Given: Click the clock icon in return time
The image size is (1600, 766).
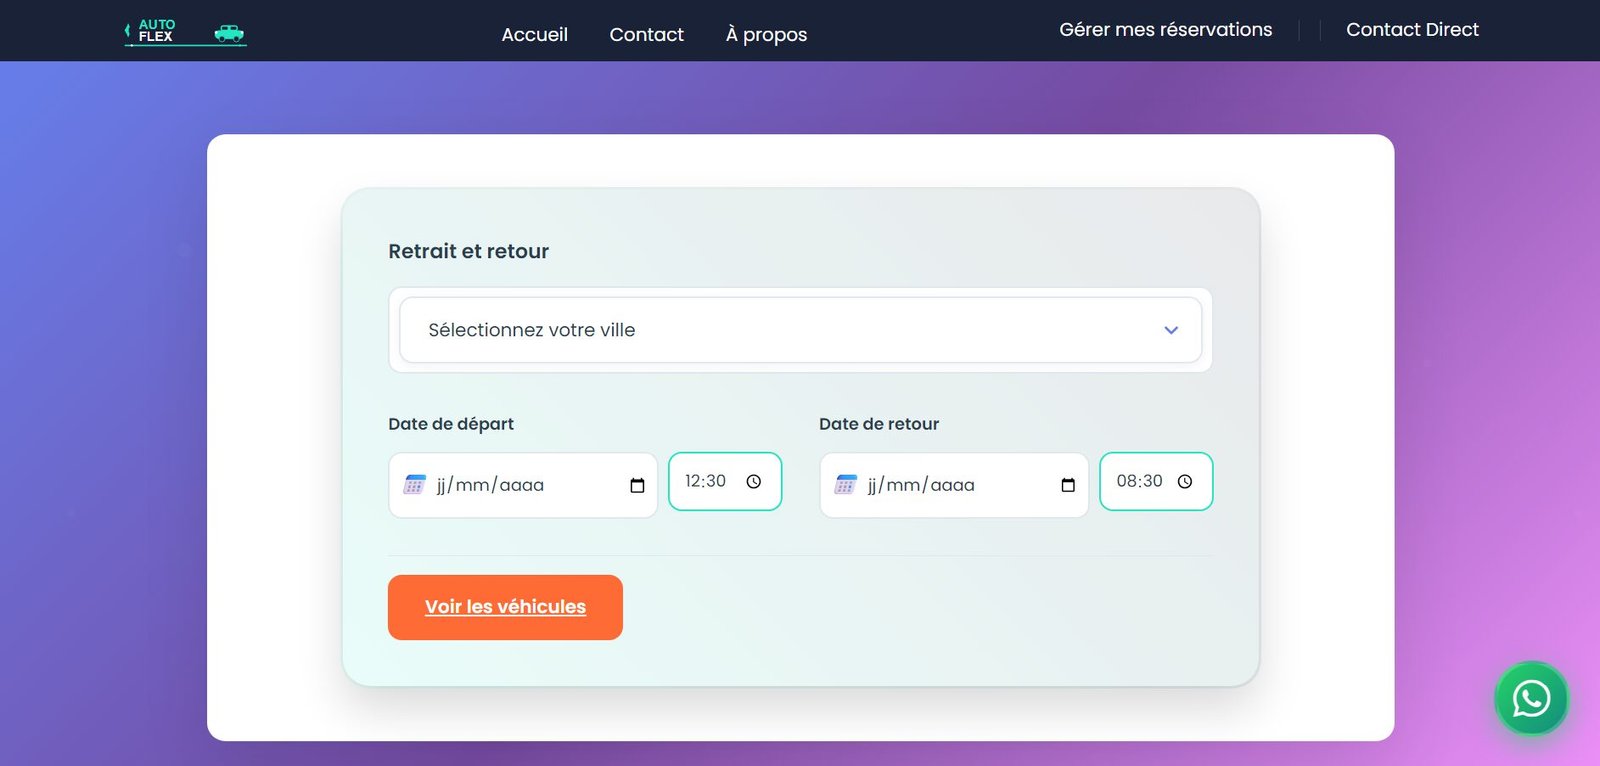Looking at the screenshot, I should pos(1185,482).
